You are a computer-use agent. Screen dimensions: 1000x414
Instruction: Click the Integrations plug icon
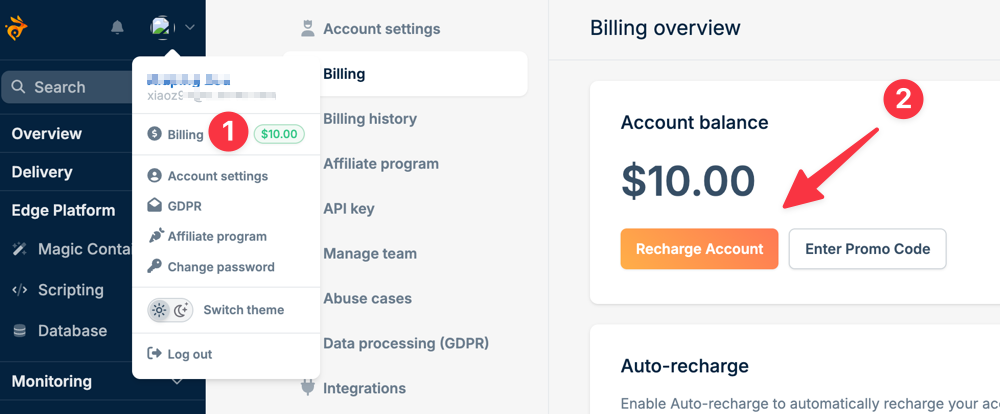pos(308,388)
